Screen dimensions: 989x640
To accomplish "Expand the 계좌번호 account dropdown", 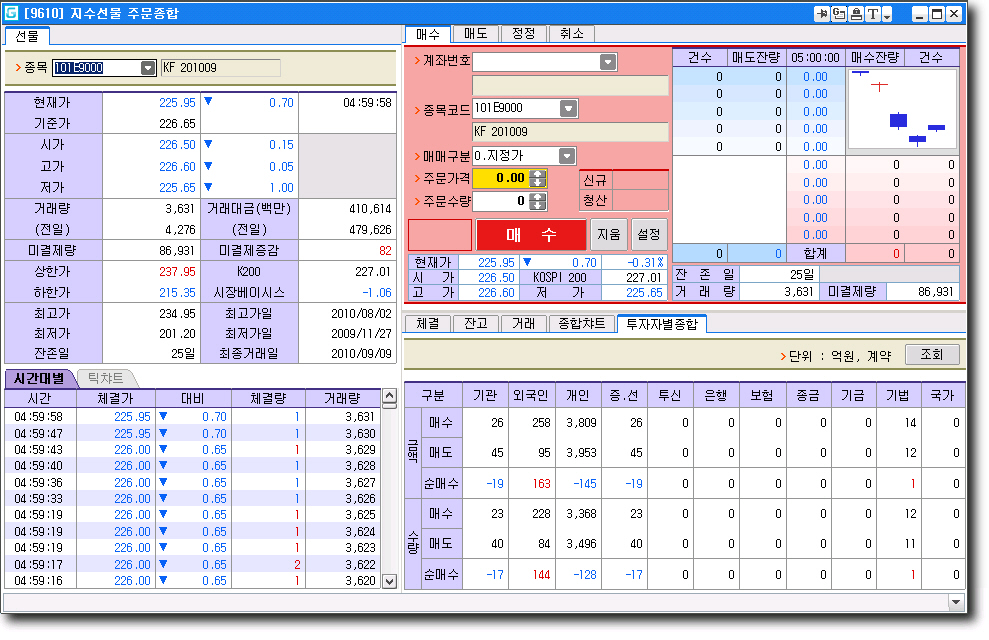I will [608, 62].
